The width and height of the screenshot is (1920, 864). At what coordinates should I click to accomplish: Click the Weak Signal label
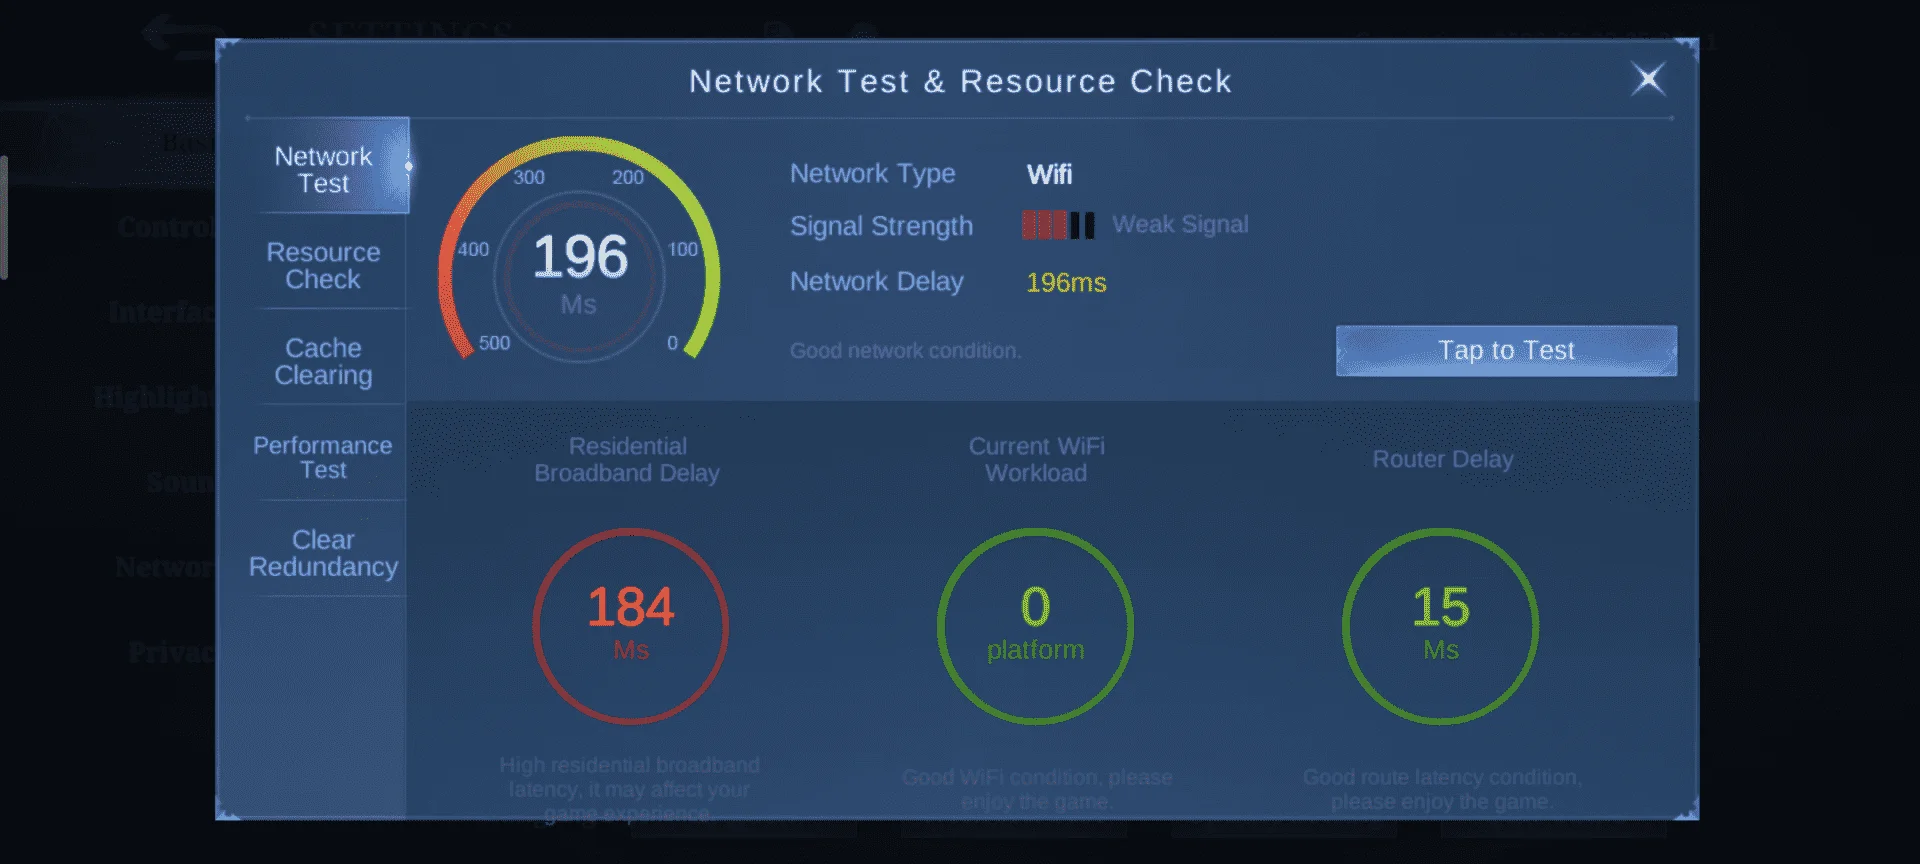click(x=1180, y=224)
